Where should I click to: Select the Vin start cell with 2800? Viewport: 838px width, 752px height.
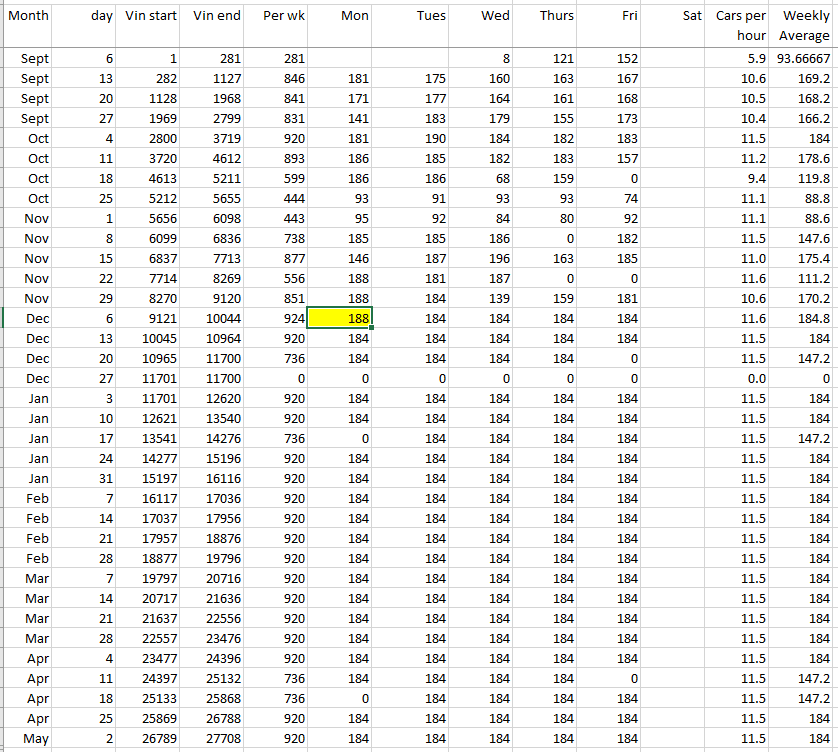(x=151, y=138)
